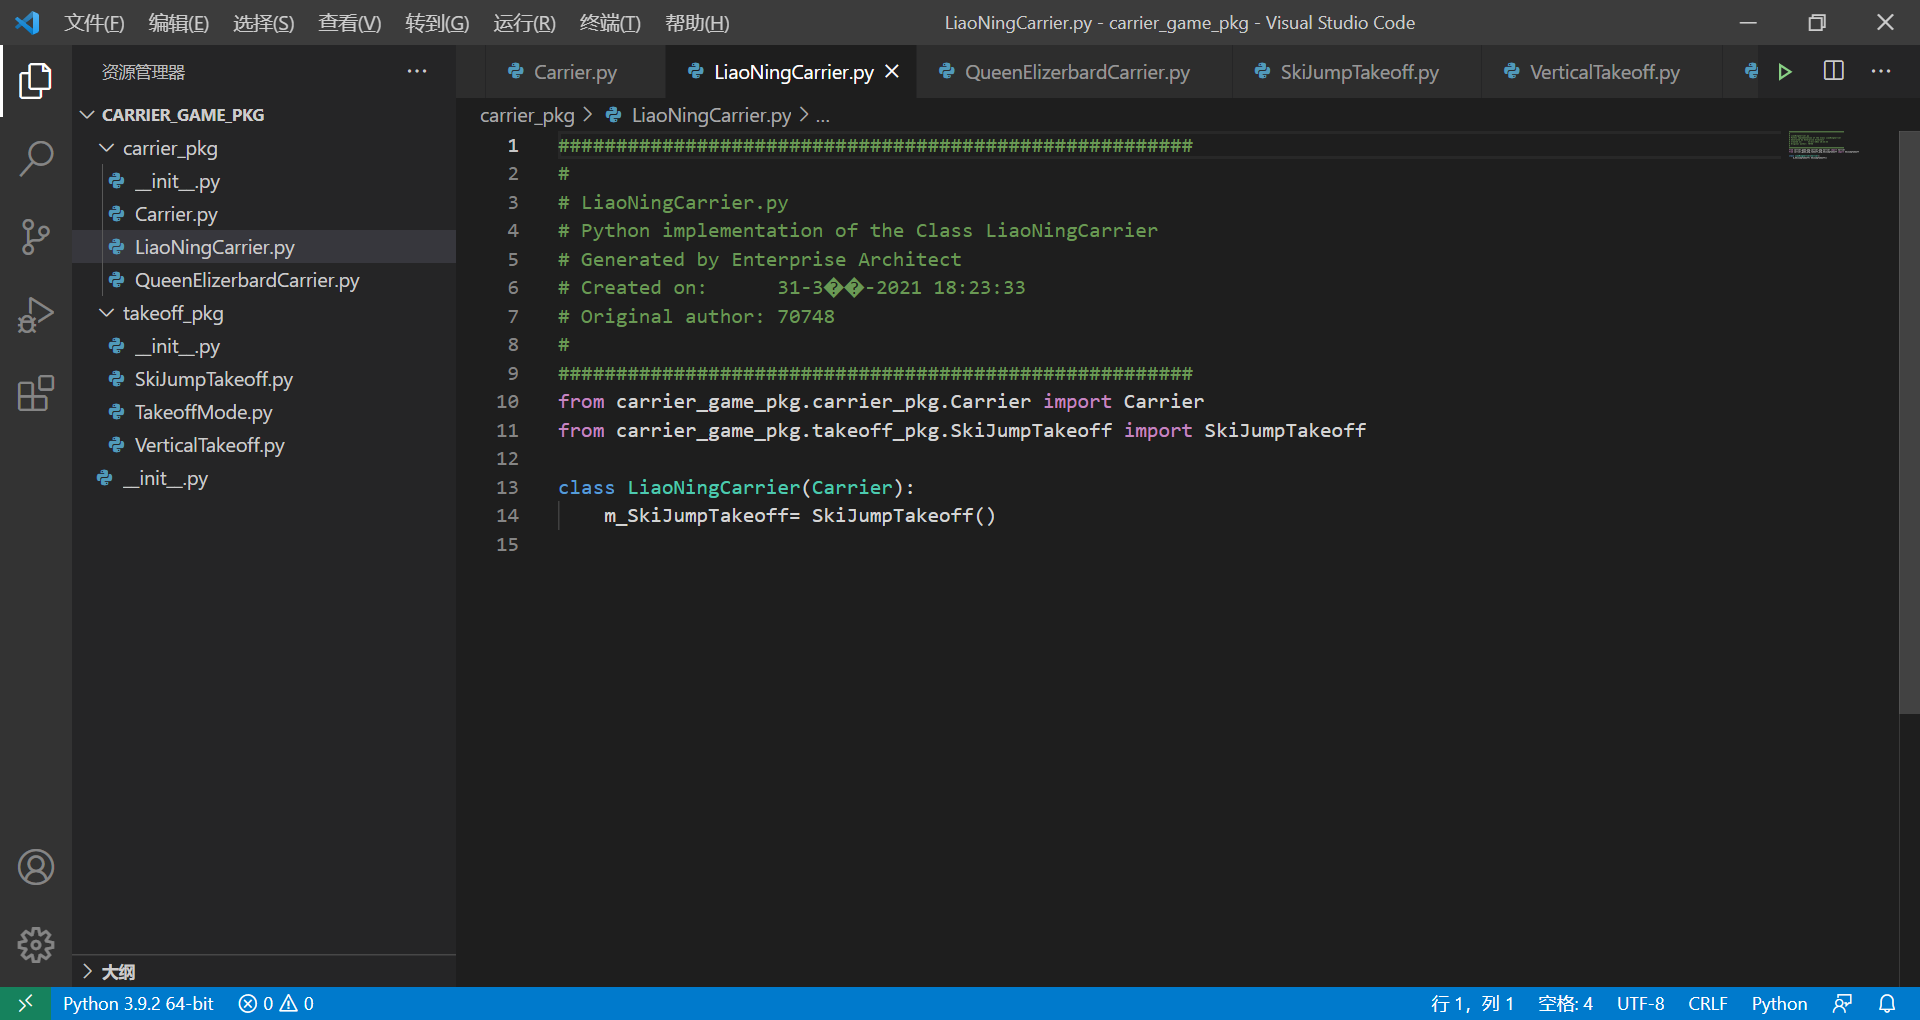
Task: Click the code minimap preview
Action: pos(1824,146)
